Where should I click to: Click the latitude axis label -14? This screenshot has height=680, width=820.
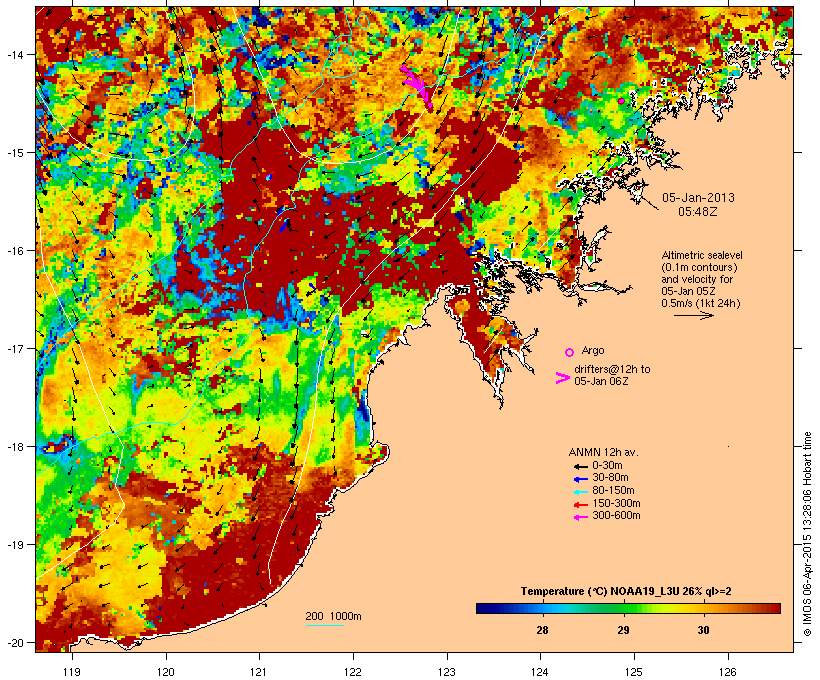(14, 54)
